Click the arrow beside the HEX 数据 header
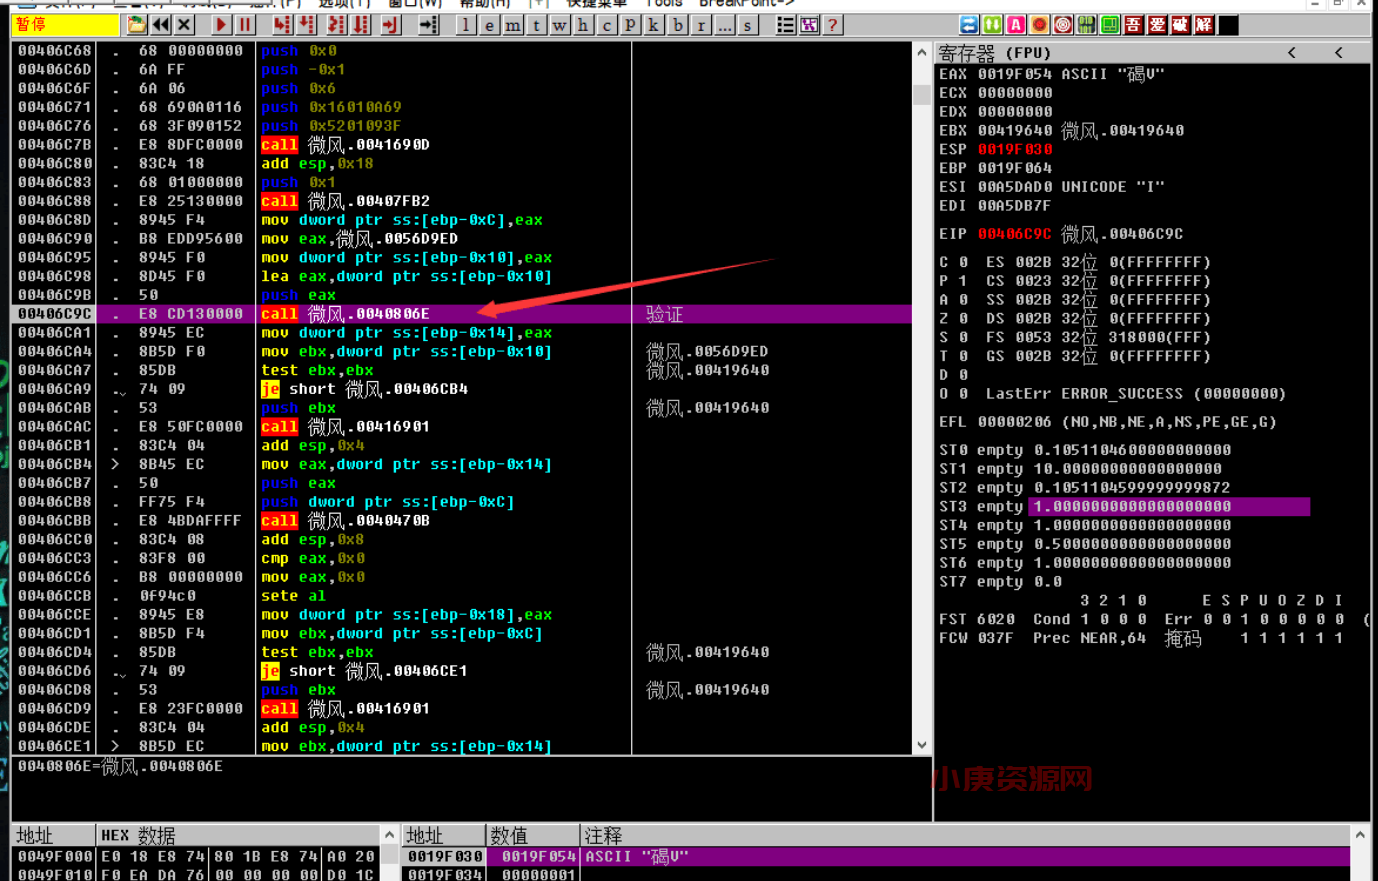This screenshot has height=881, width=1378. click(389, 835)
